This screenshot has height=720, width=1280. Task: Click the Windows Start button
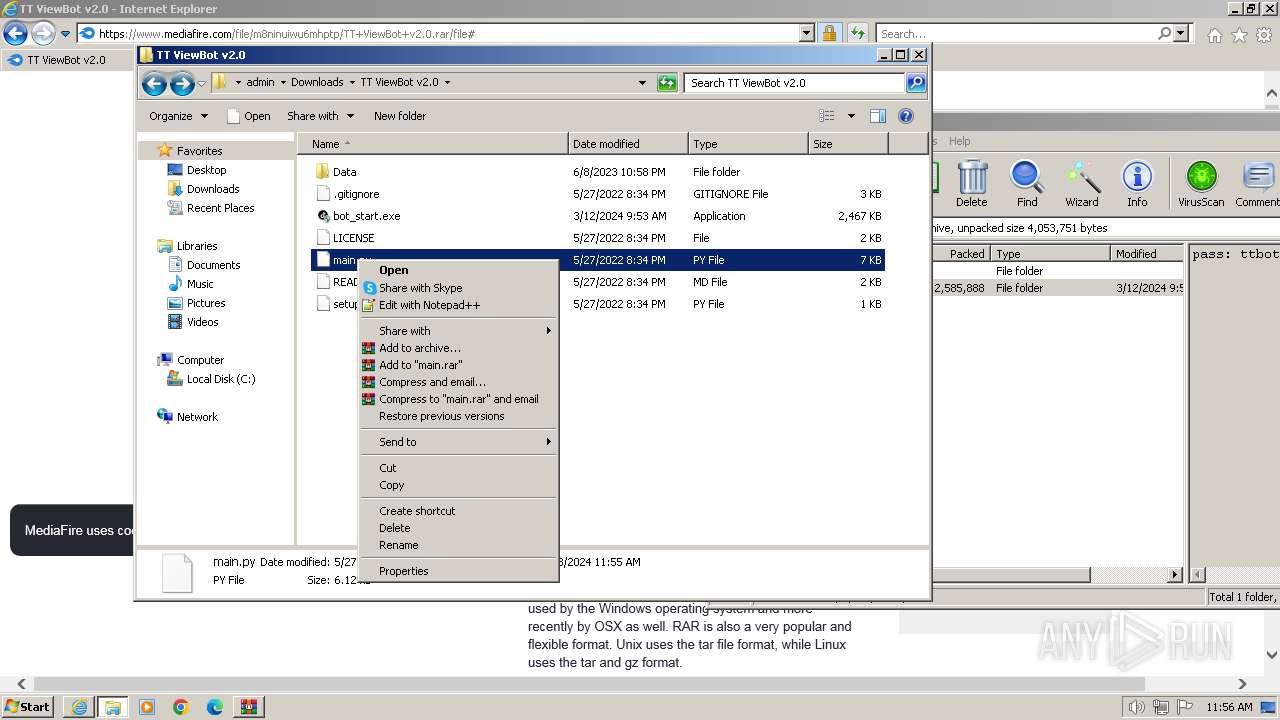(28, 707)
